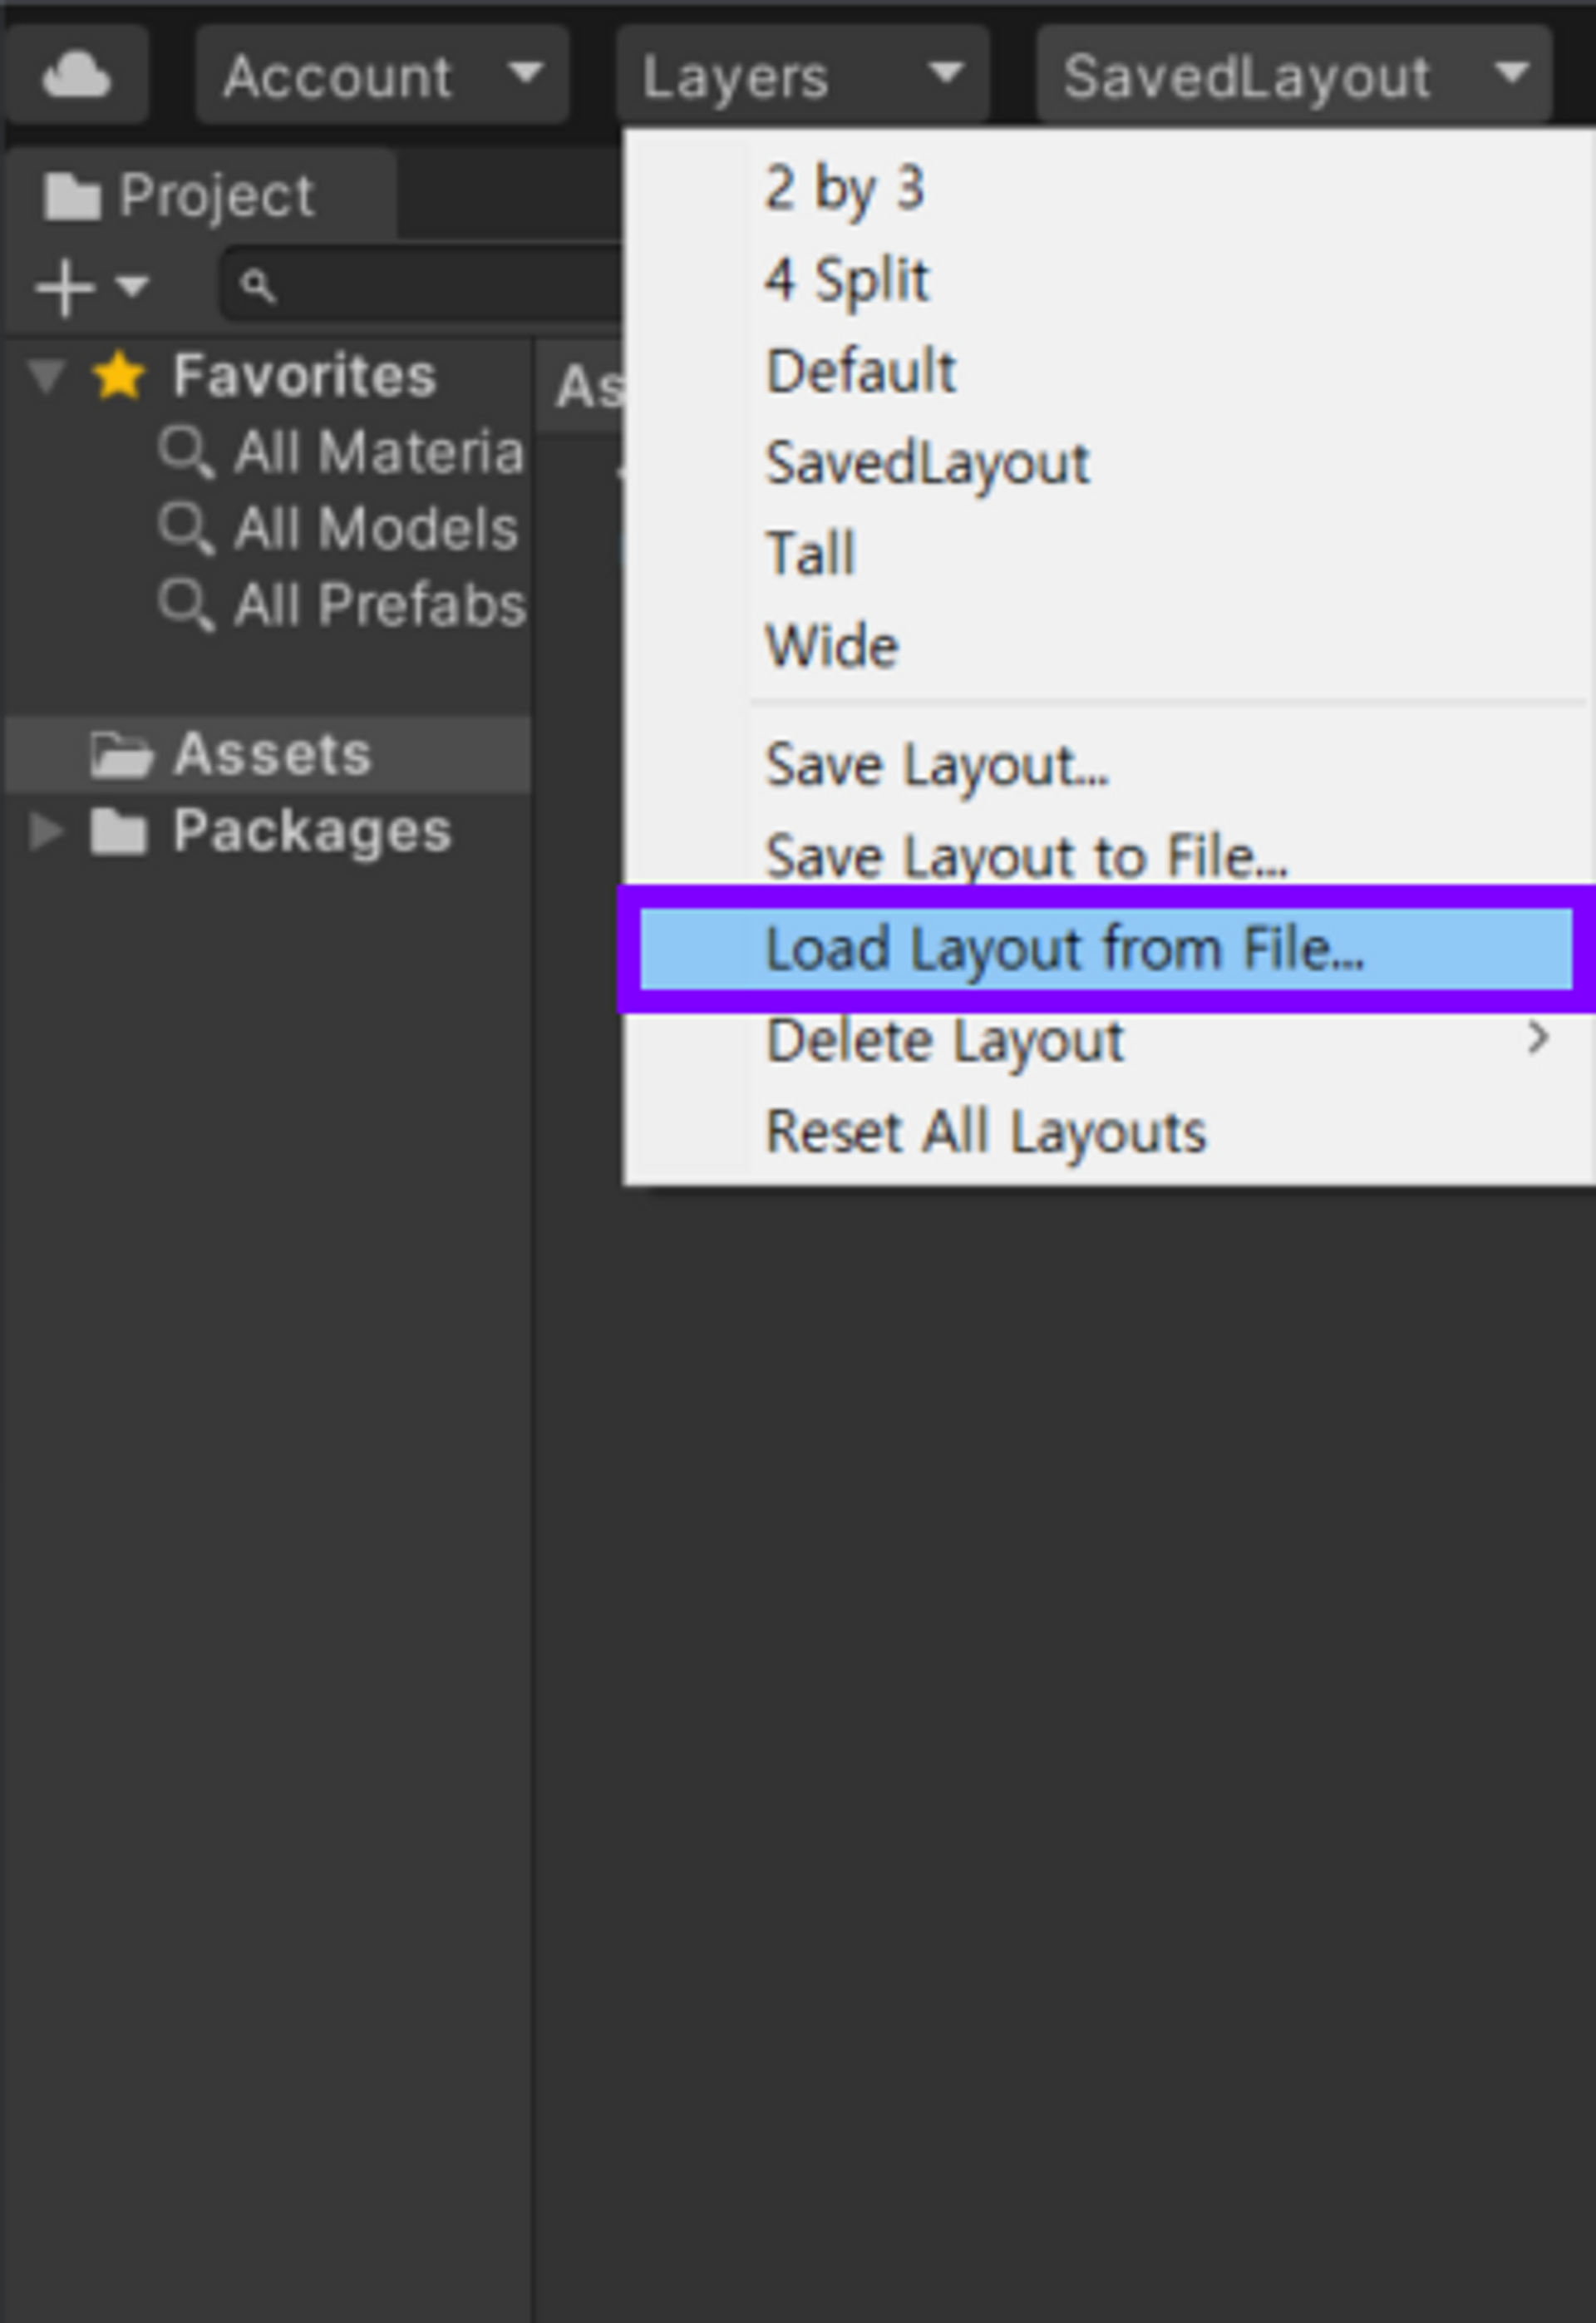Choose Save Layout to File…
This screenshot has width=1596, height=2323.
coord(1026,856)
